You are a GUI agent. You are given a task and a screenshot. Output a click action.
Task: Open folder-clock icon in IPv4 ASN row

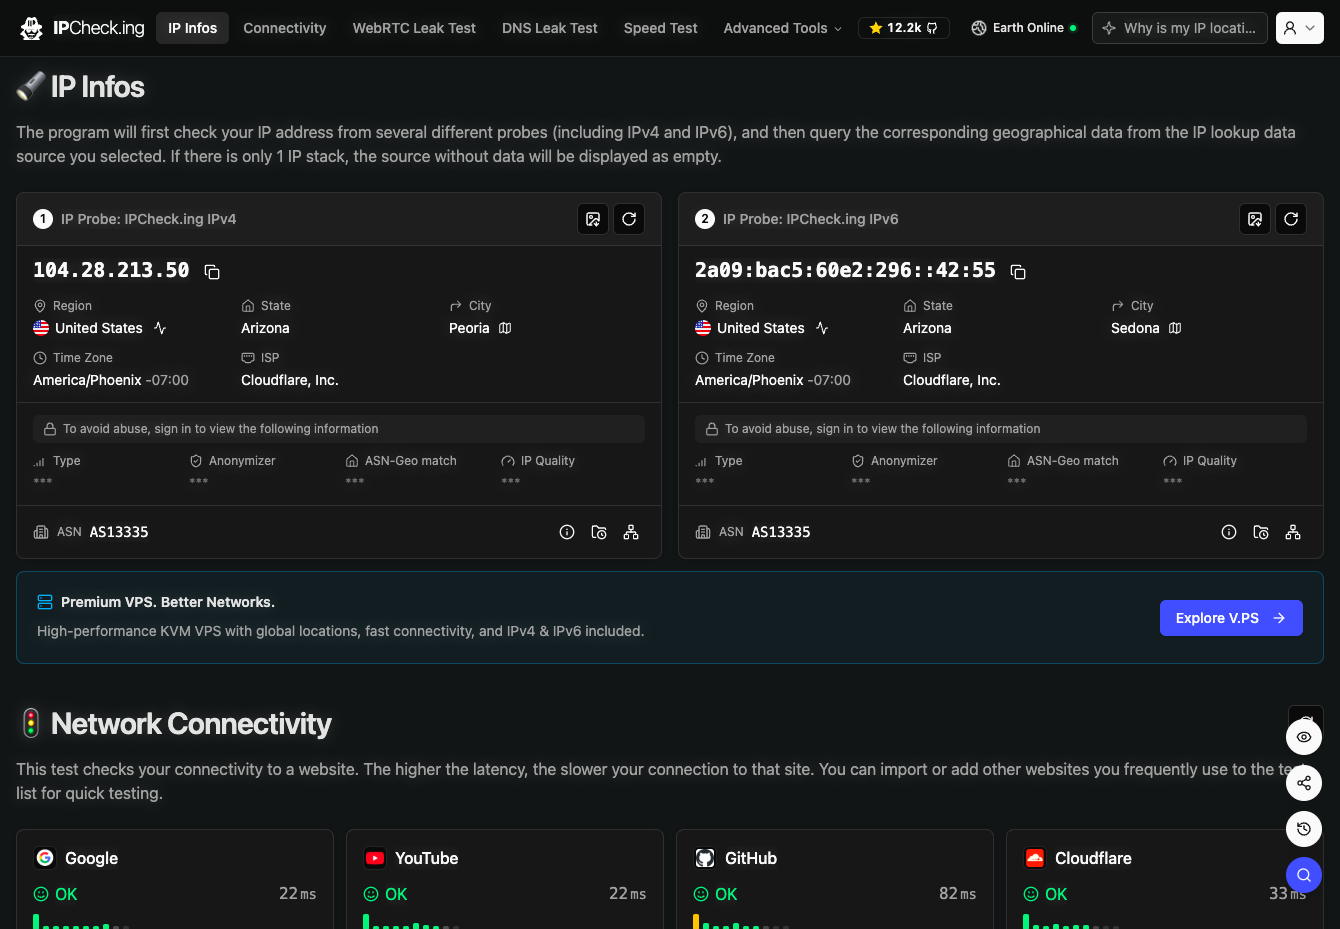tap(599, 532)
